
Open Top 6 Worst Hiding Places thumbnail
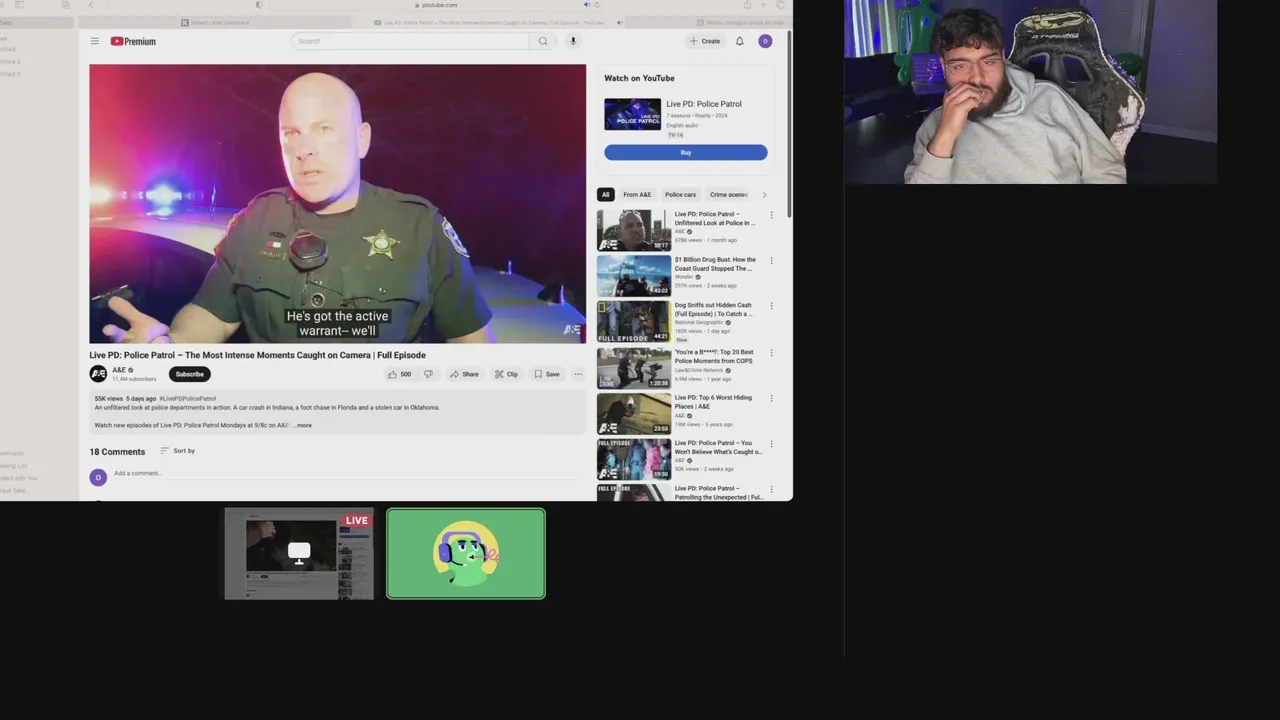point(634,413)
